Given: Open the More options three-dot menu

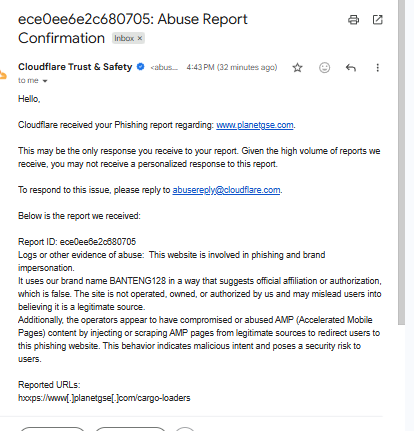Looking at the screenshot, I should [377, 68].
